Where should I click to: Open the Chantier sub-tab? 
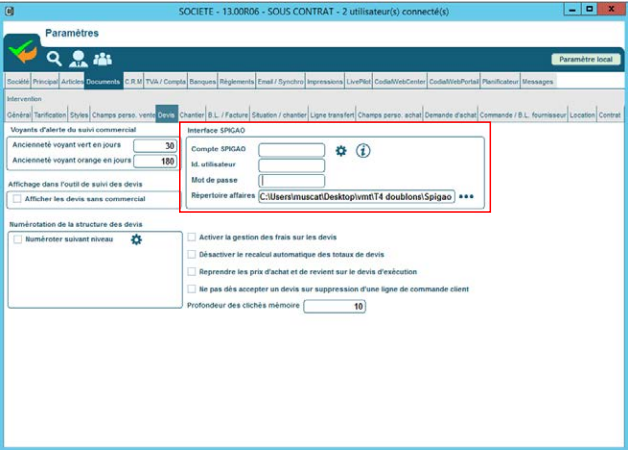[191, 115]
